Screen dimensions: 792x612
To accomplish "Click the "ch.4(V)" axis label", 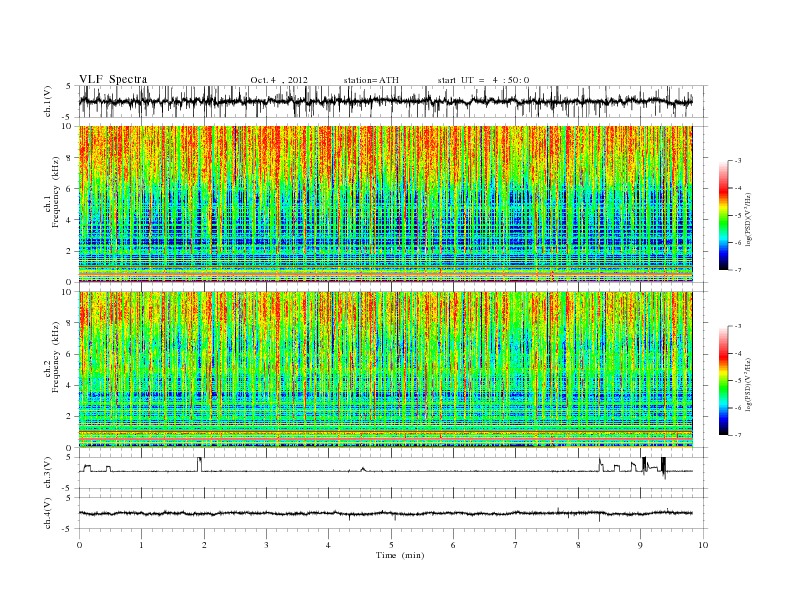I will coord(48,514).
